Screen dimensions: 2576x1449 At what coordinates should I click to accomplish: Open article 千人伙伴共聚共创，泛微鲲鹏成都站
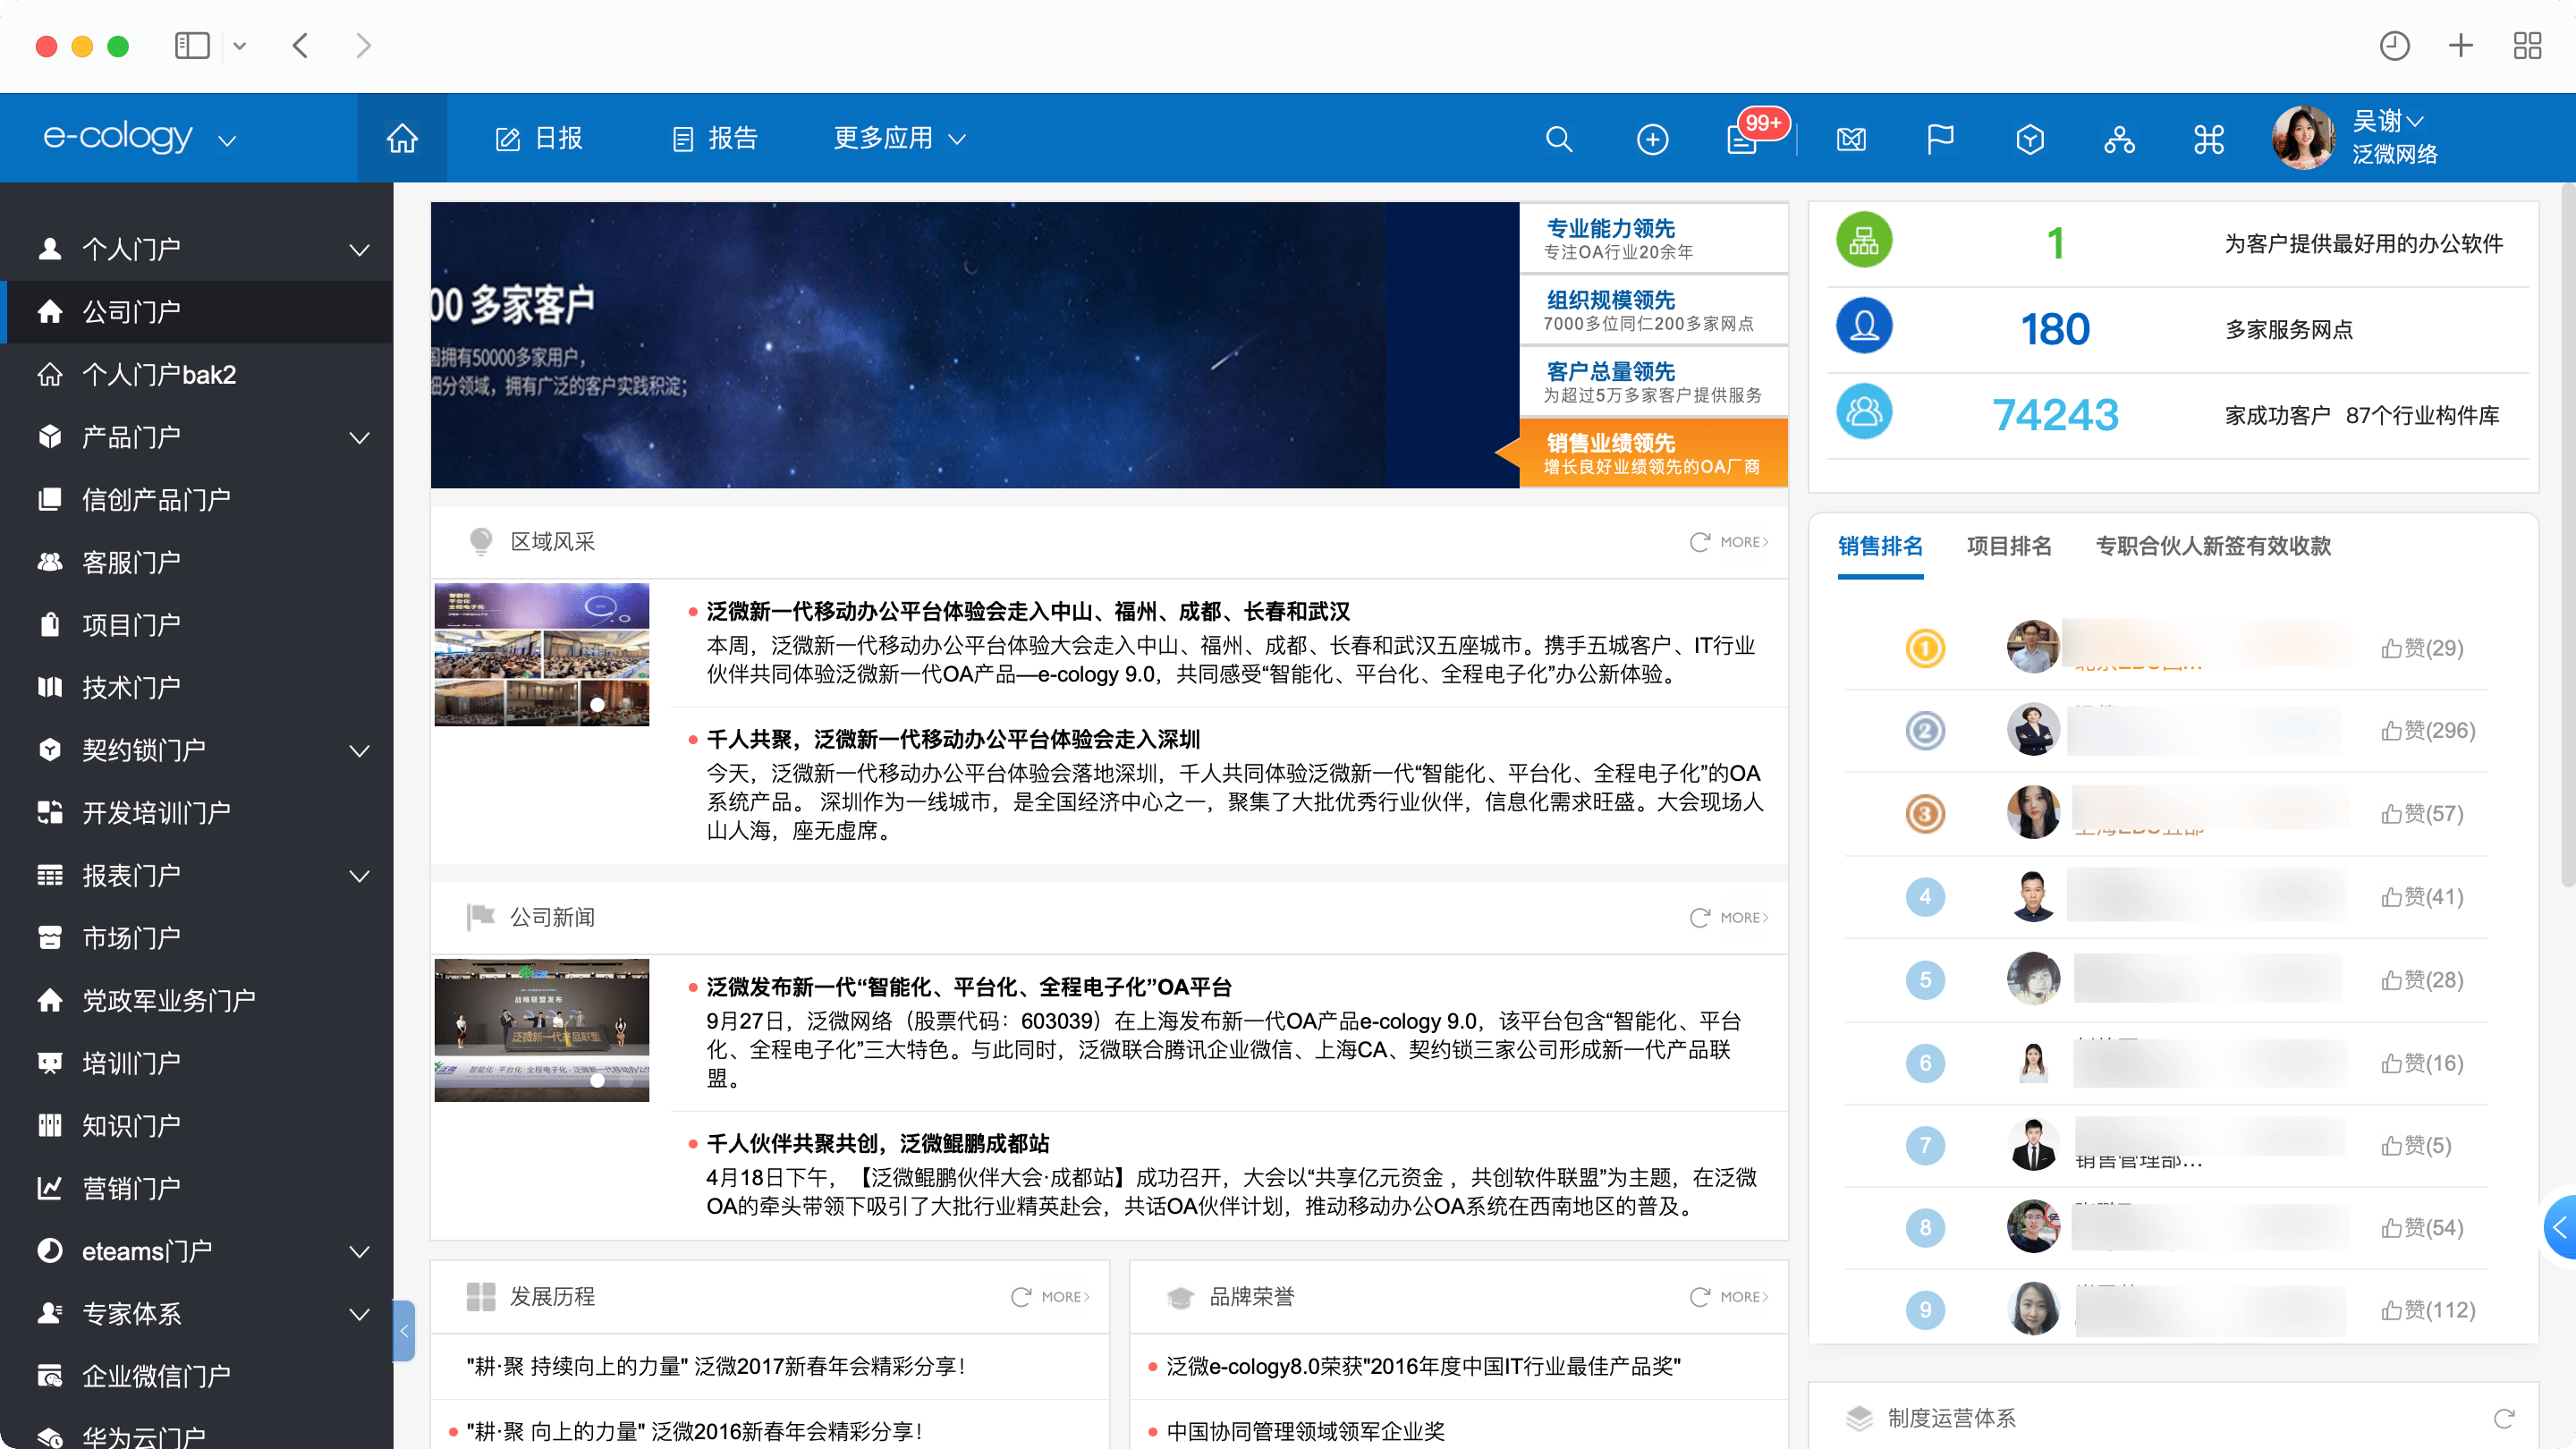(878, 1143)
